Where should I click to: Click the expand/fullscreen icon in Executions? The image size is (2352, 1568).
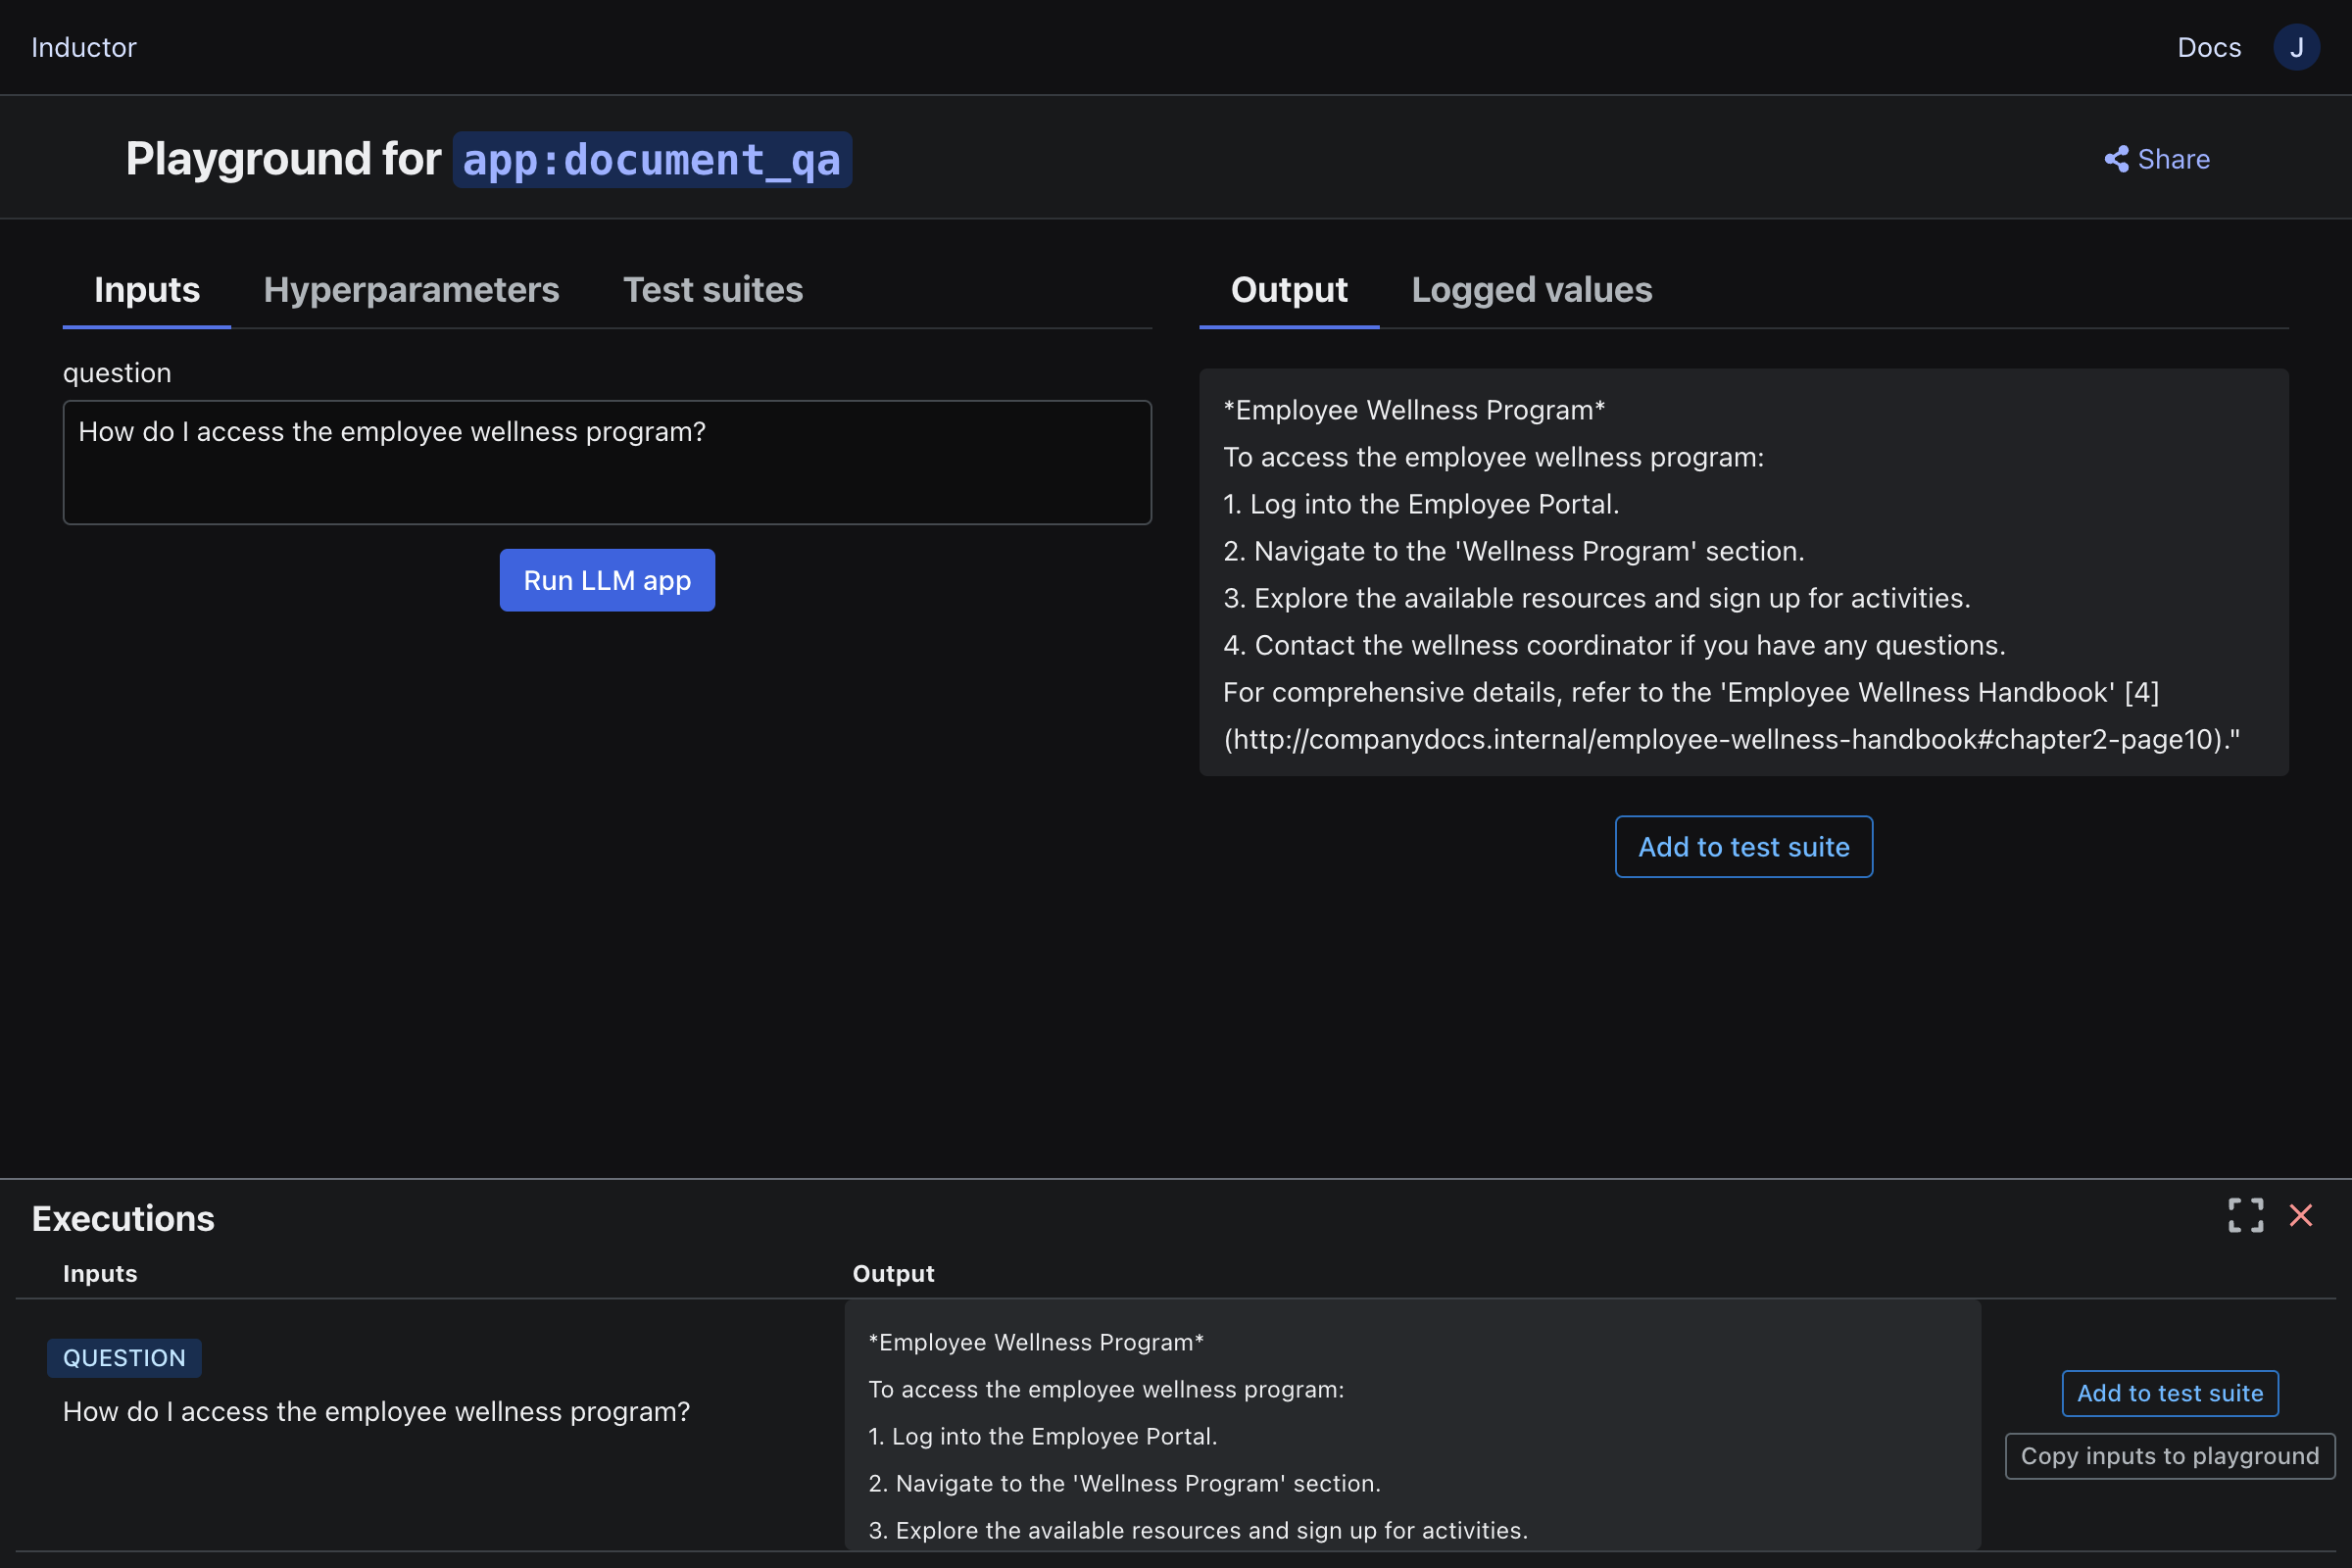coord(2245,1214)
